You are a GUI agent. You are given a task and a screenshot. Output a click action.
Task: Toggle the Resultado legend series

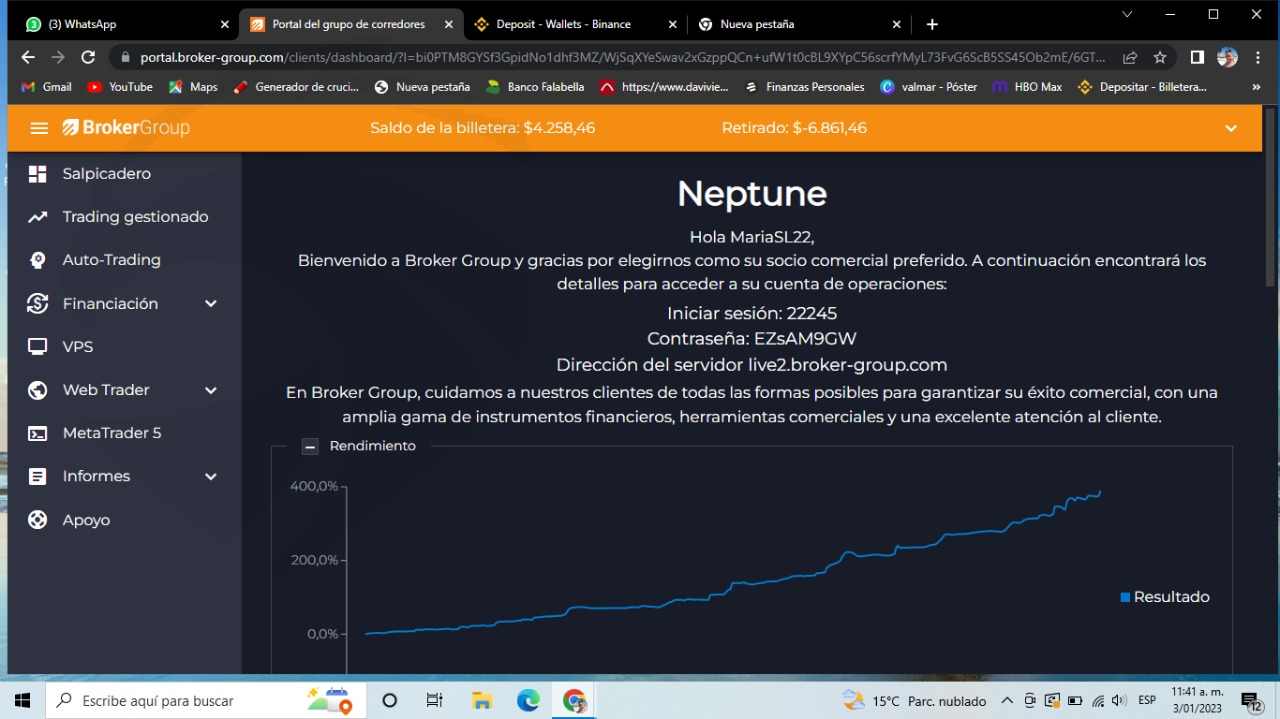(x=1165, y=597)
